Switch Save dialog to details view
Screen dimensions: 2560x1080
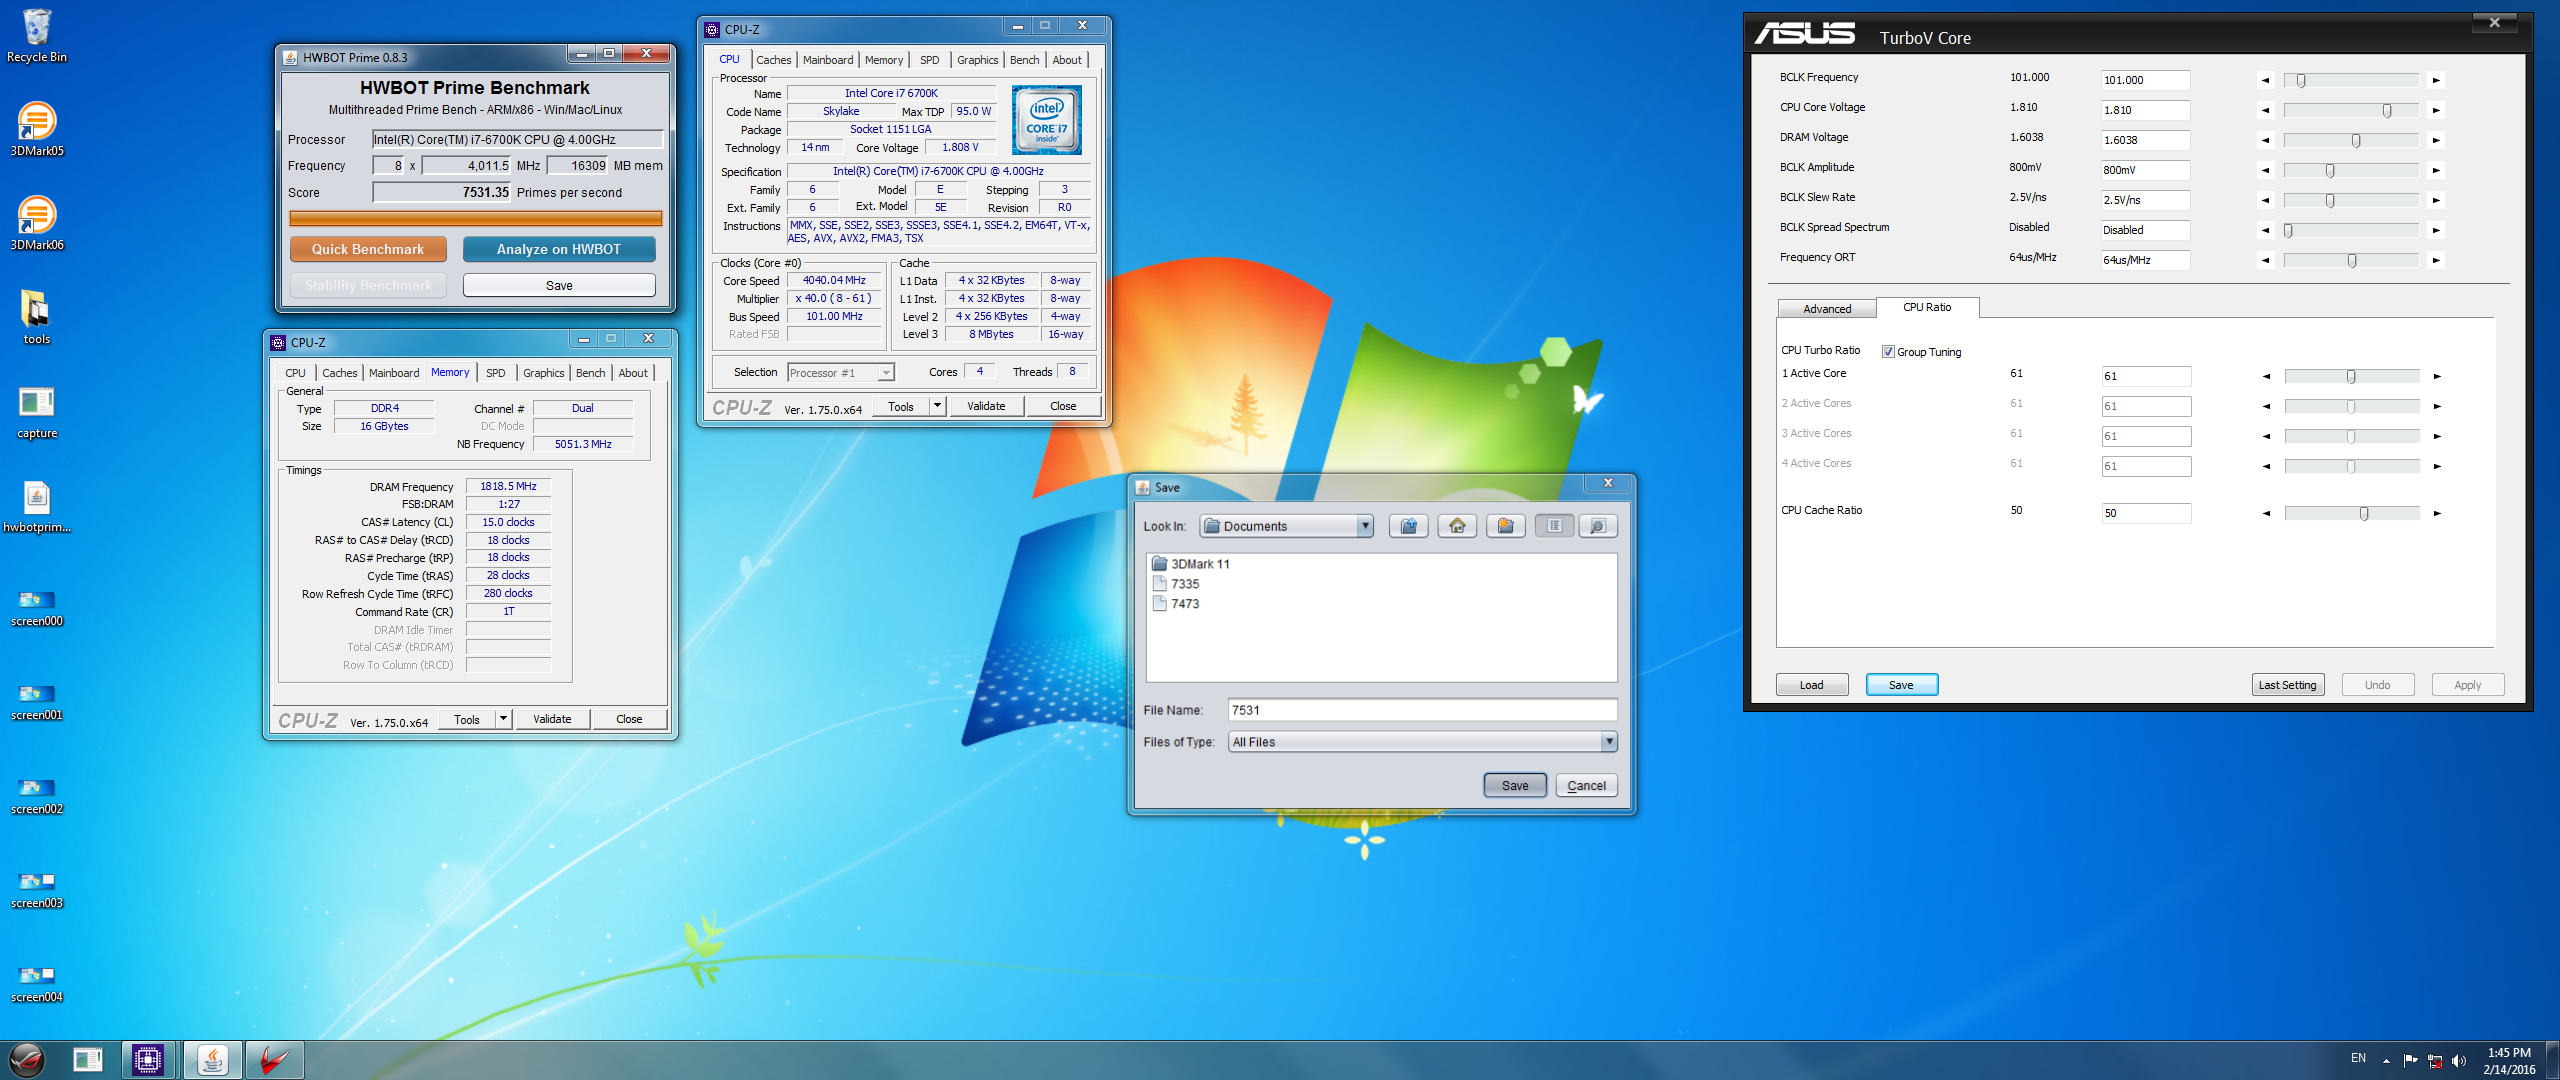(1598, 526)
